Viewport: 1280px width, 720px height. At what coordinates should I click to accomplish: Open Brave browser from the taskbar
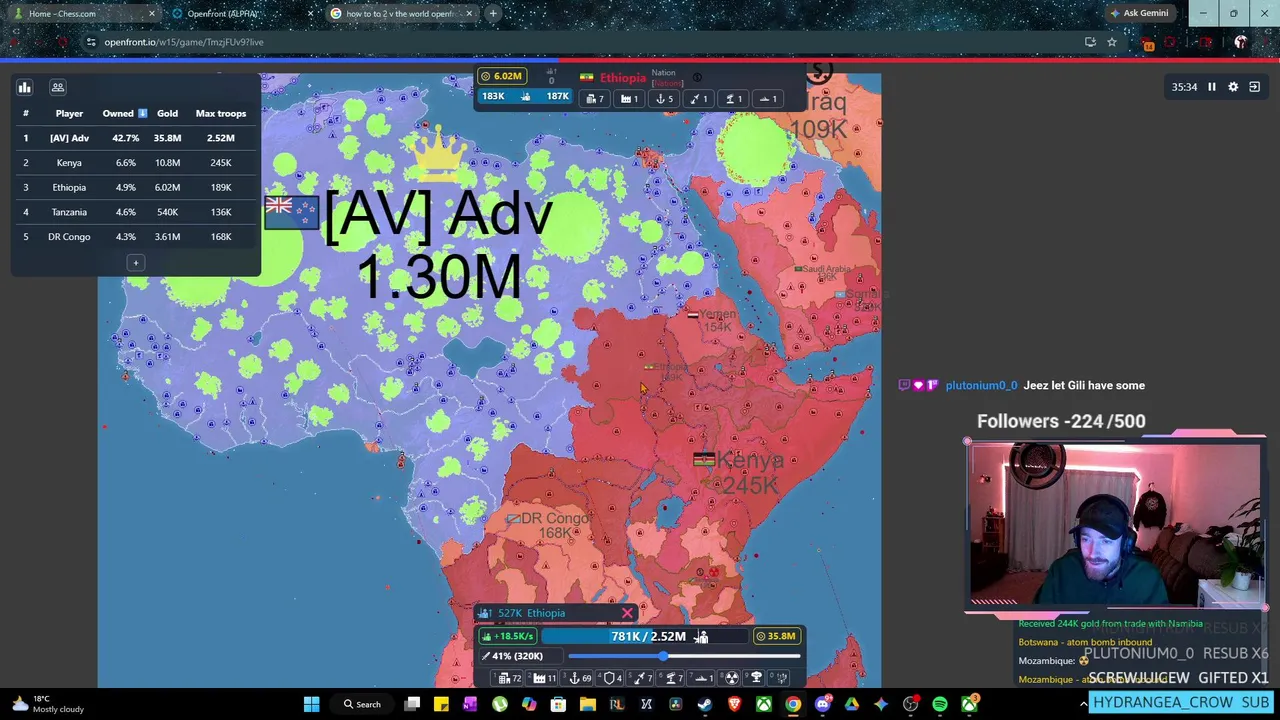coord(734,704)
